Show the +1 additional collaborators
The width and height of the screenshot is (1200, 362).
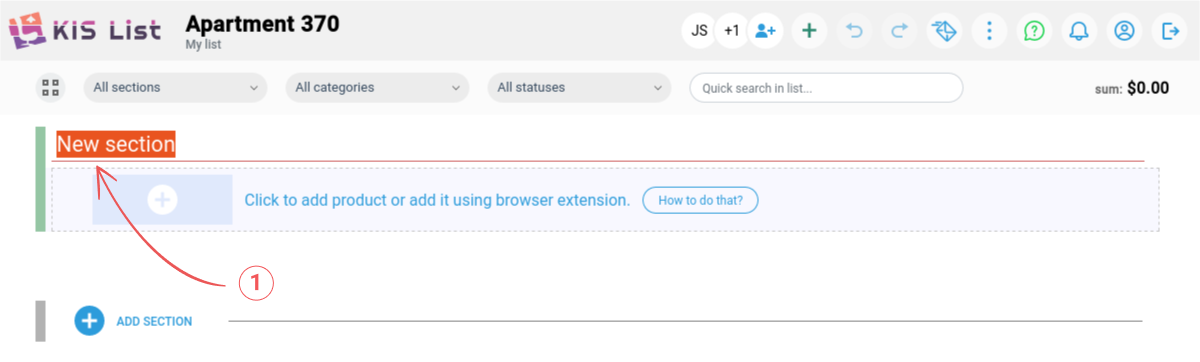click(x=732, y=31)
